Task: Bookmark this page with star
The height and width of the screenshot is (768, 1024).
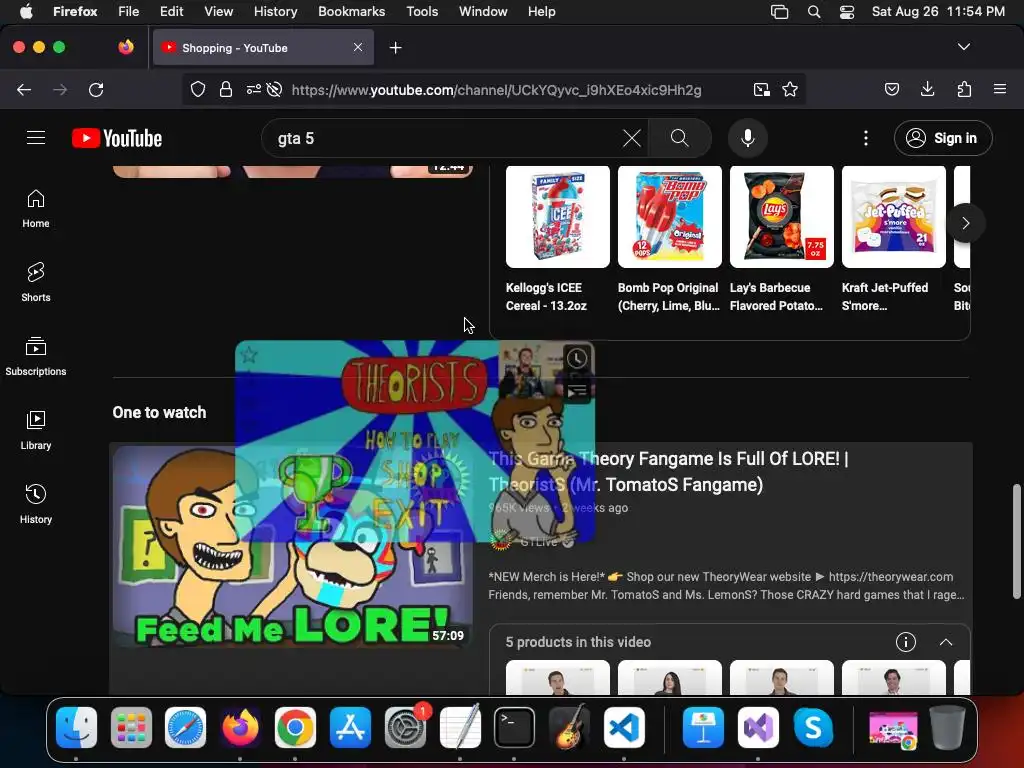Action: pos(790,89)
